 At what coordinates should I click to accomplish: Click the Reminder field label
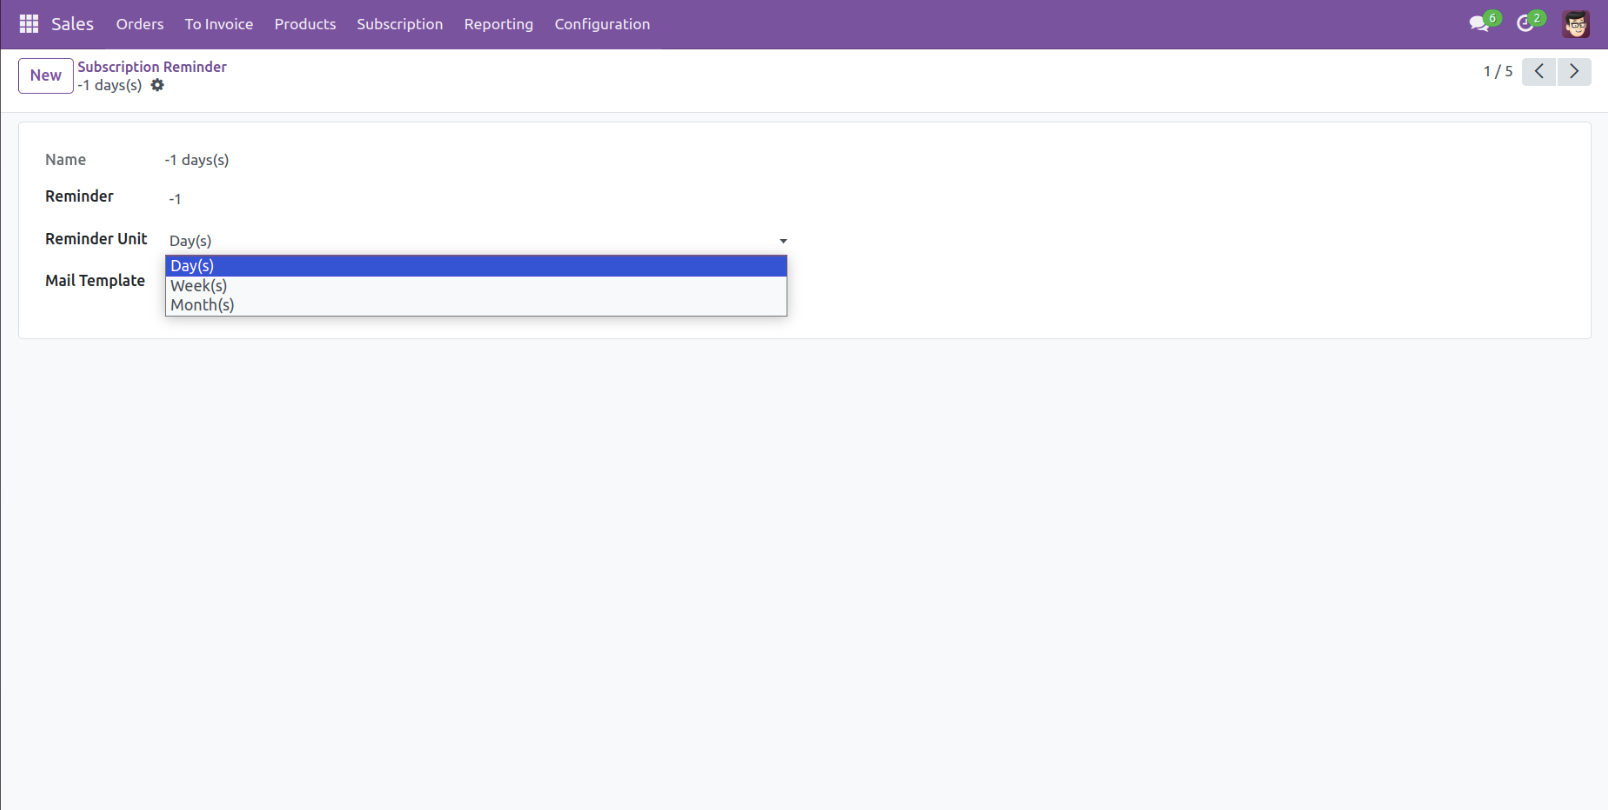click(x=79, y=197)
